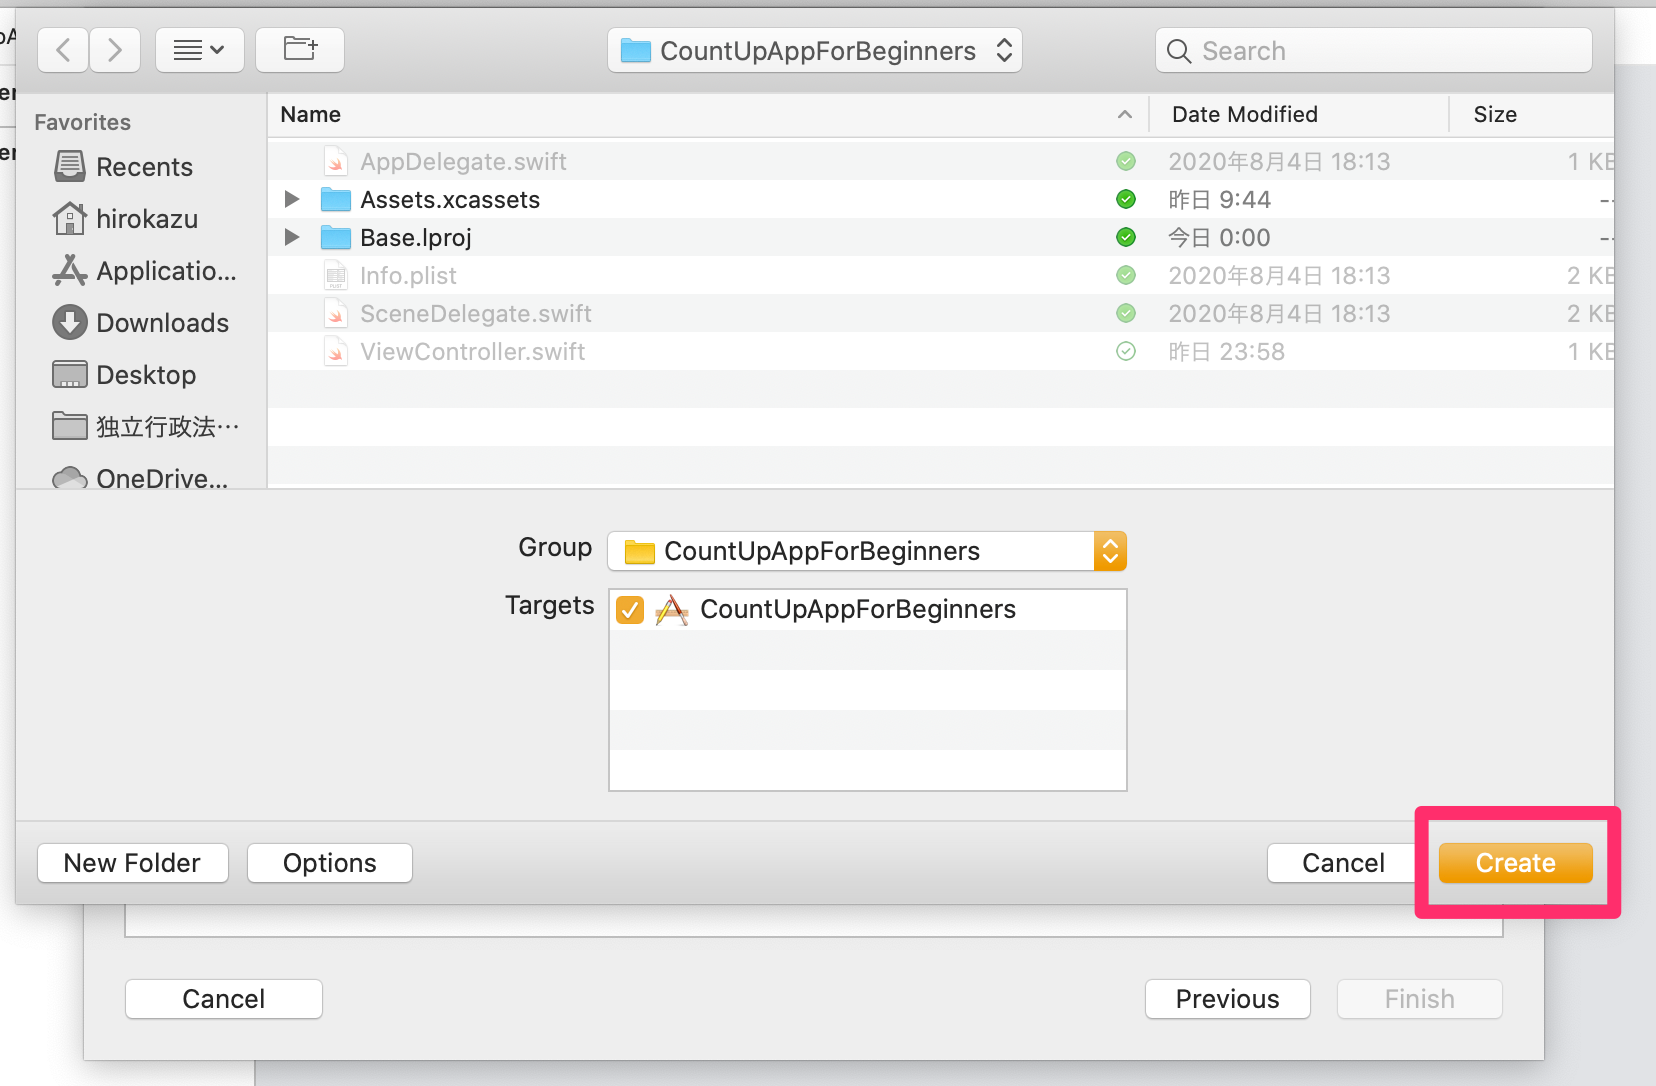
Task: Click the SceneDelegate.swift file entry
Action: coord(476,313)
